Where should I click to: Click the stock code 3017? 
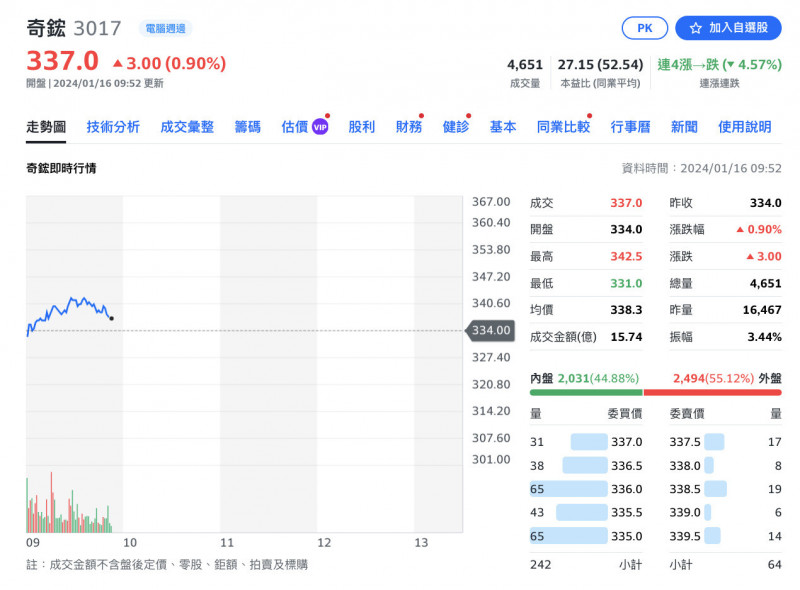point(97,29)
